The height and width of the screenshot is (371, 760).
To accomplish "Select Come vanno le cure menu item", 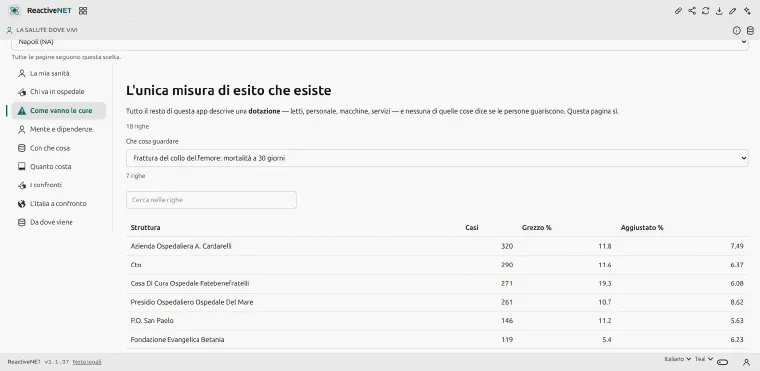I will (x=59, y=111).
